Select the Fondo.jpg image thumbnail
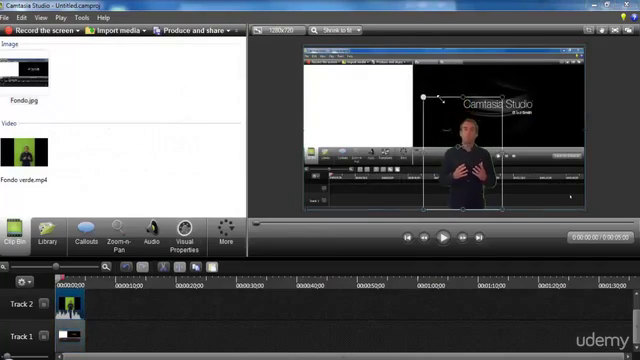 point(24,72)
